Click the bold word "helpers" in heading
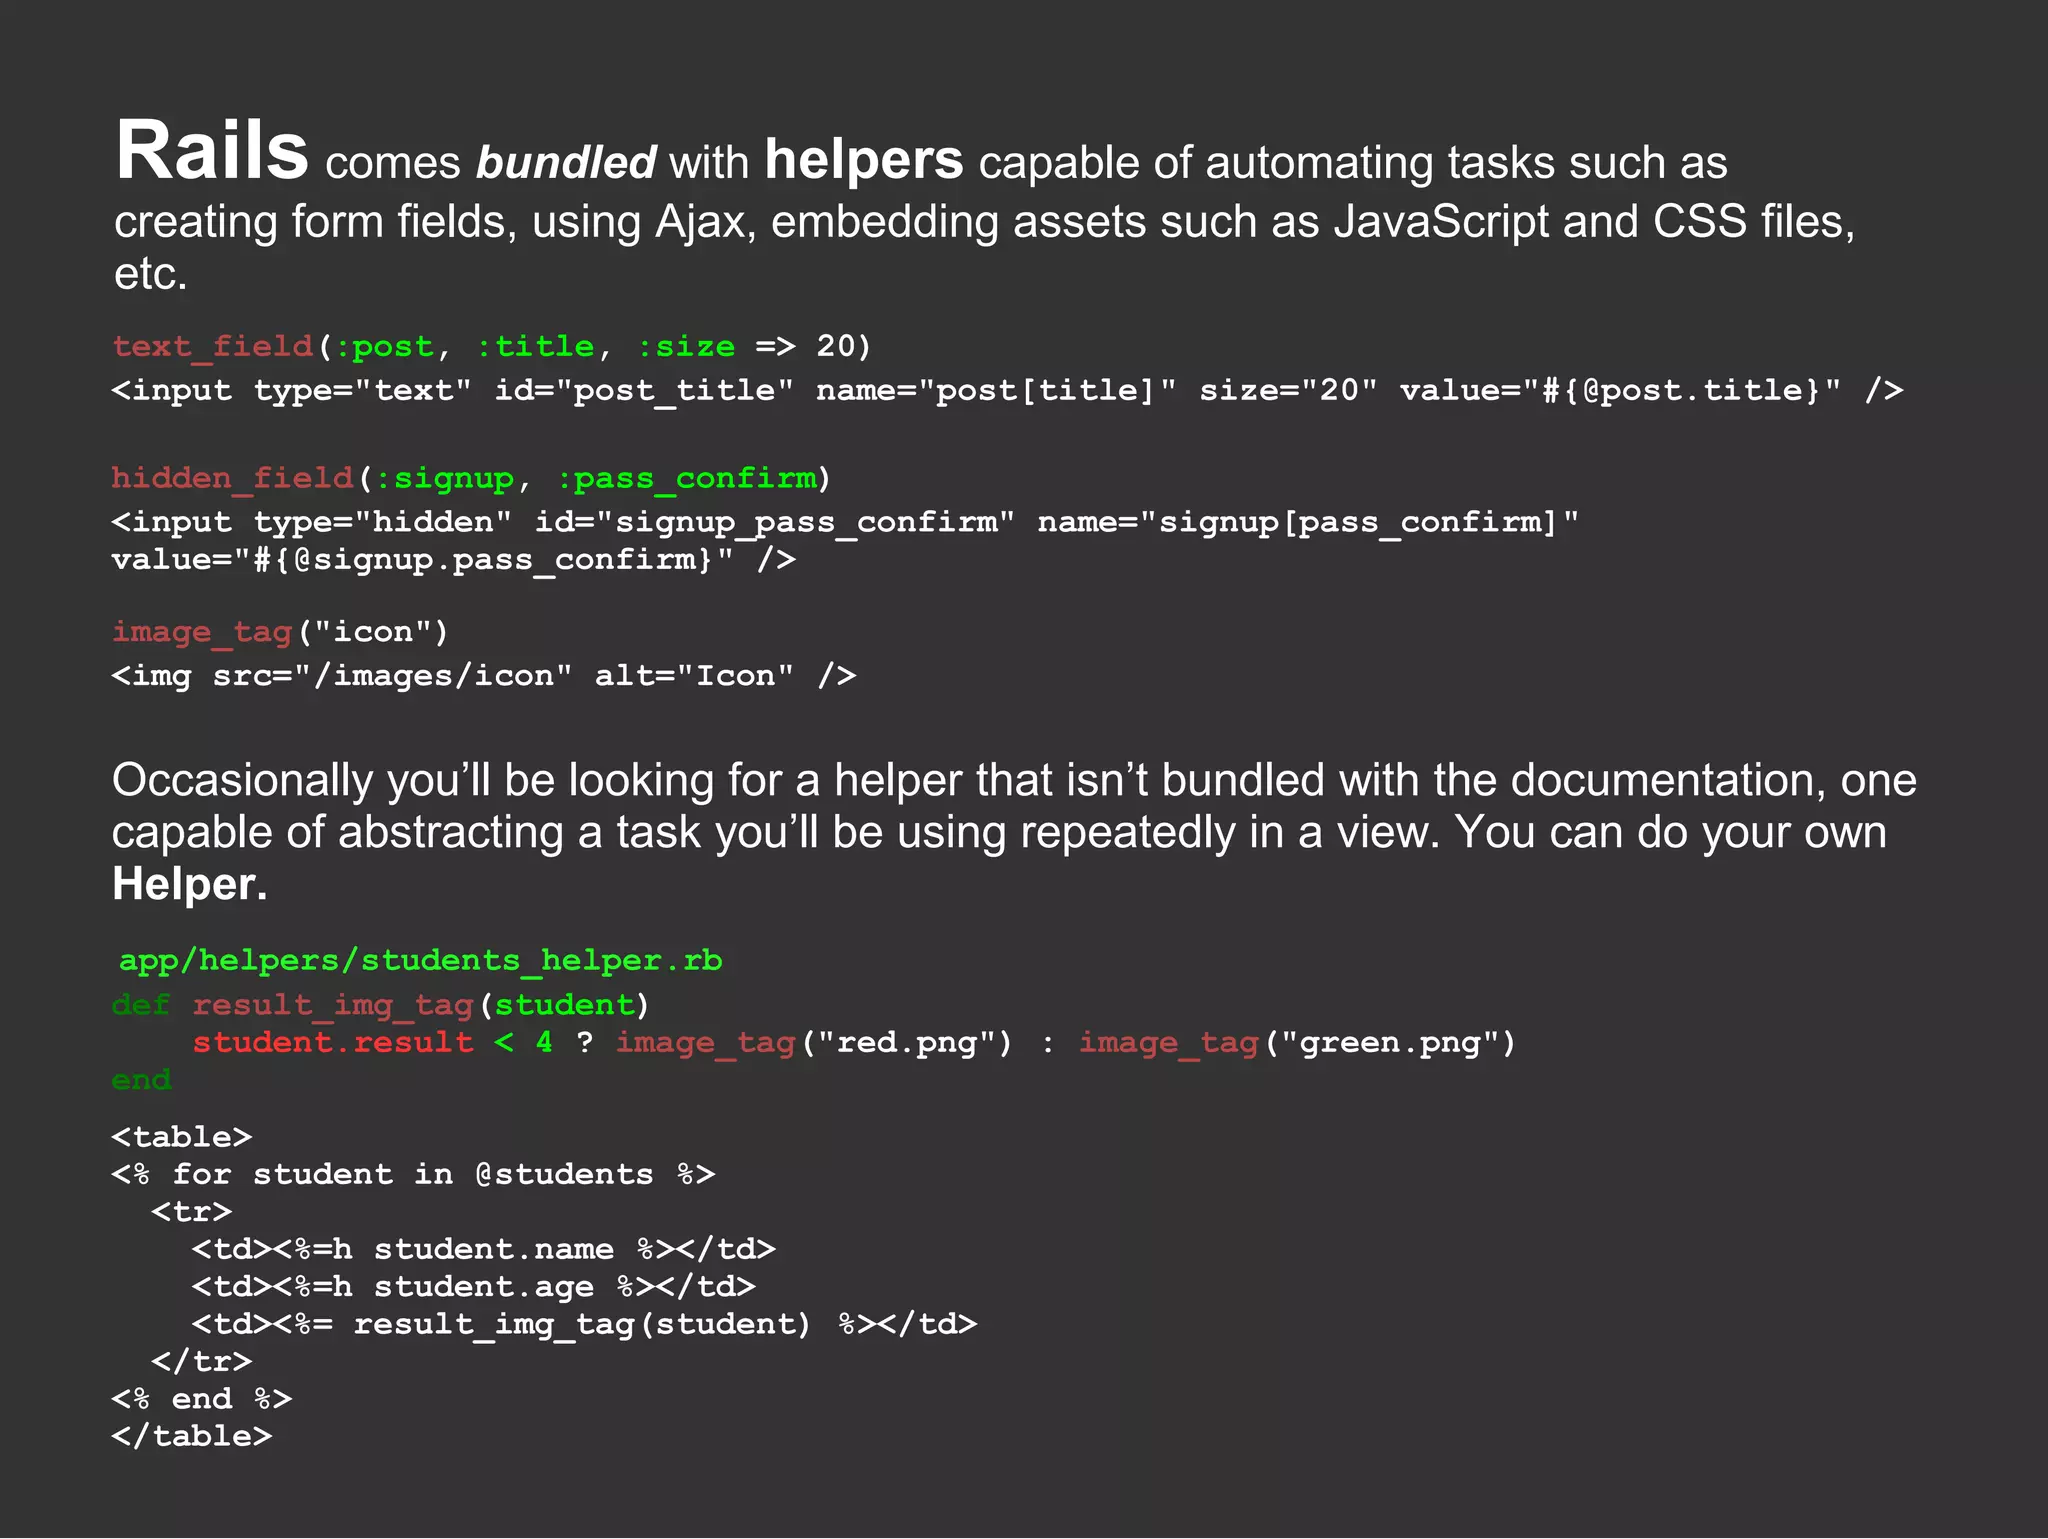This screenshot has width=2048, height=1539. coord(864,160)
